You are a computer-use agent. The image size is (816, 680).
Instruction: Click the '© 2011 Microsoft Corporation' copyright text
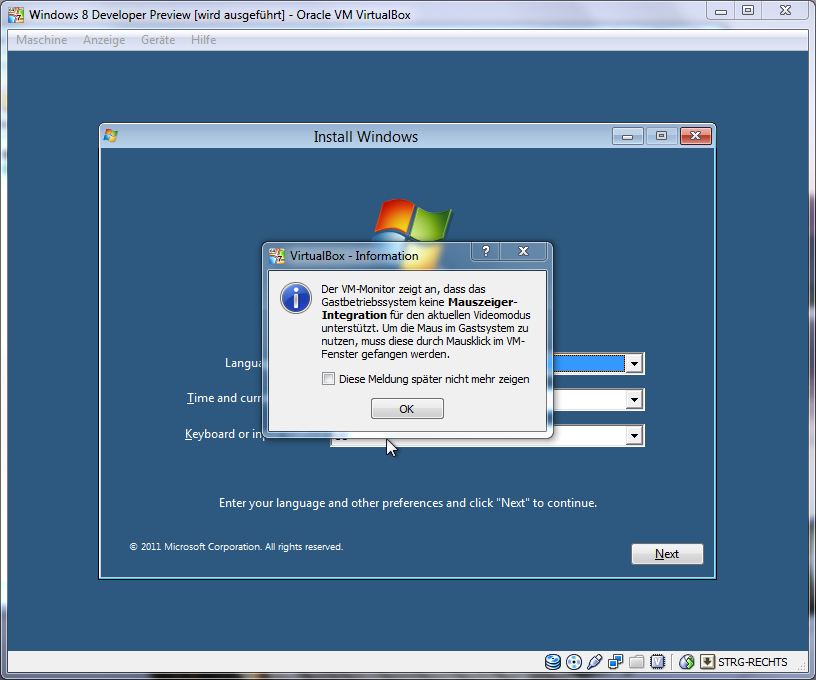tap(236, 547)
